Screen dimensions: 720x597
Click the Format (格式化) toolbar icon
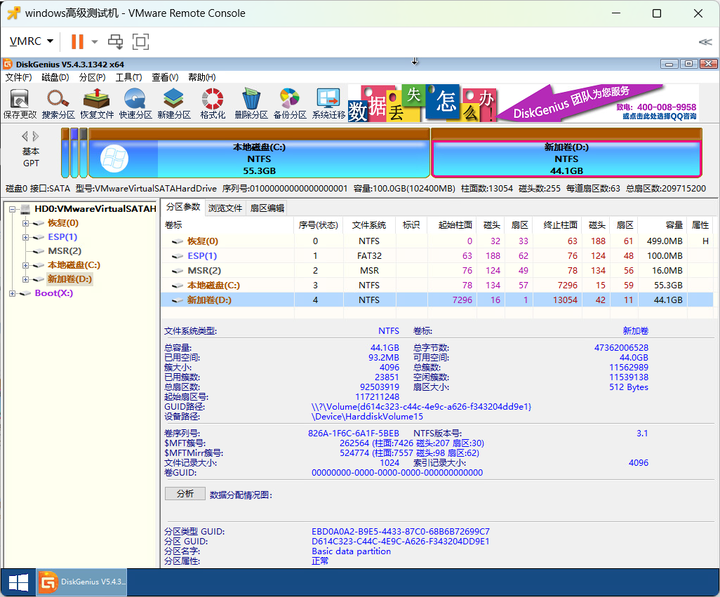213,104
